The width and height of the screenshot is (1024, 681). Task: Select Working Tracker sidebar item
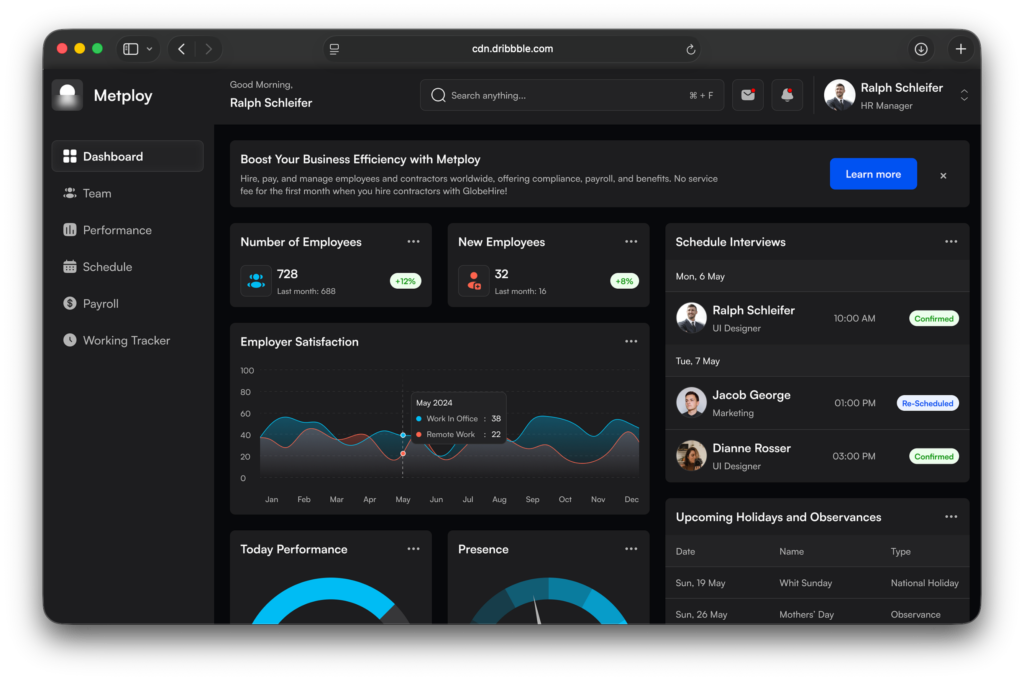[126, 340]
